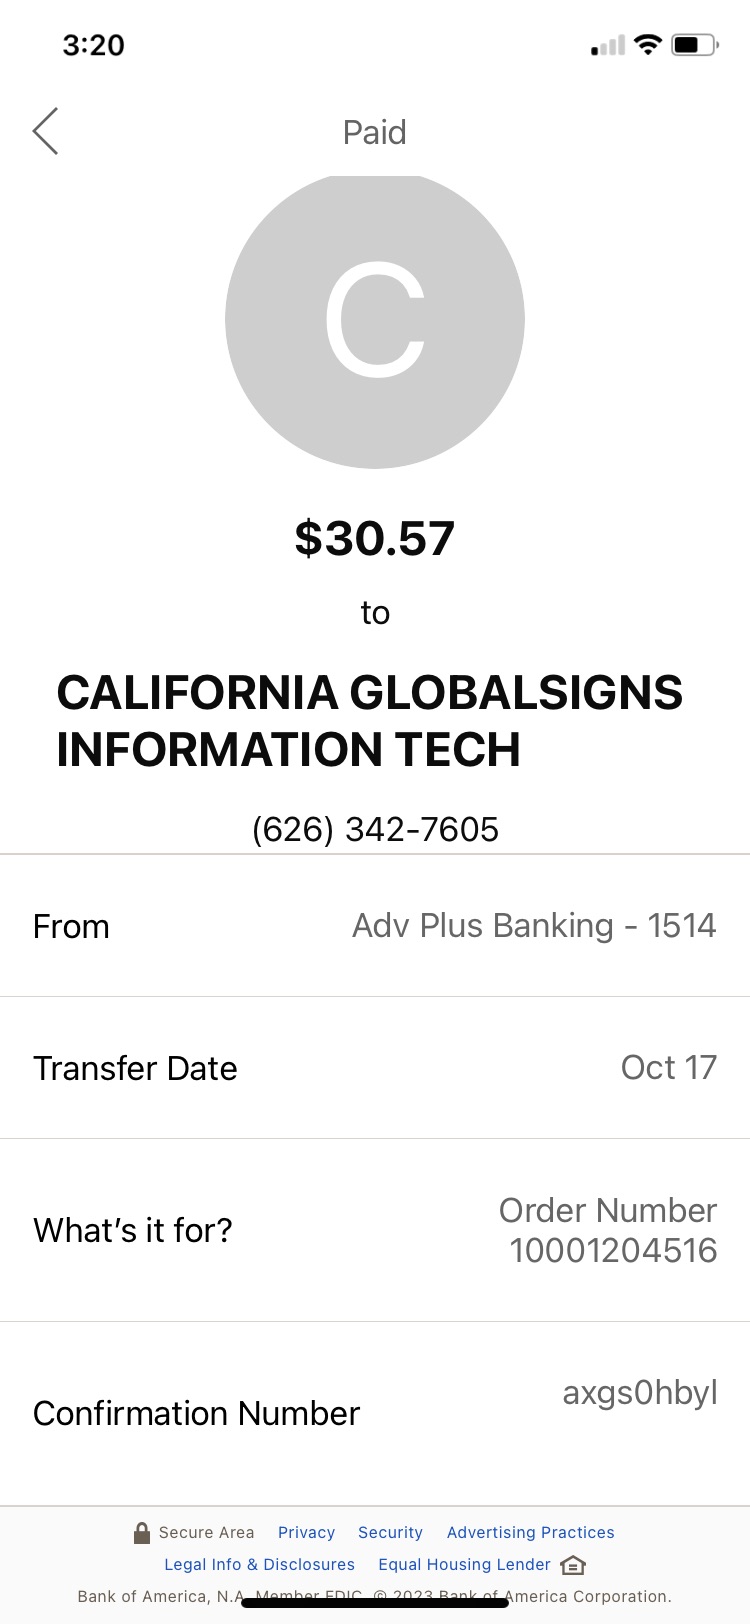The image size is (750, 1624).
Task: Tap the Wi-Fi status icon
Action: (x=648, y=44)
